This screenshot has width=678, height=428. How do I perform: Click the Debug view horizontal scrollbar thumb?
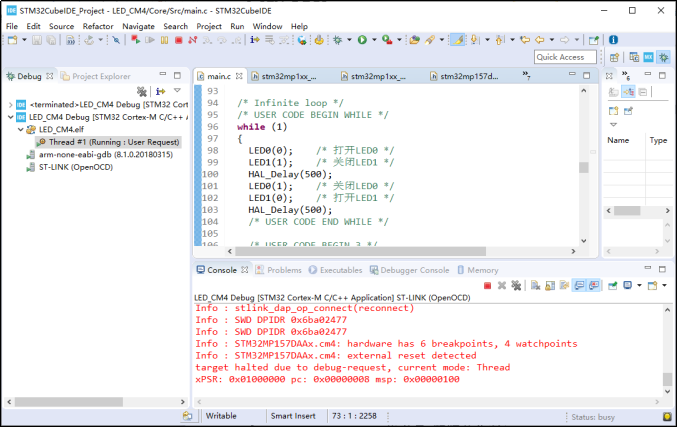pyautogui.click(x=69, y=402)
